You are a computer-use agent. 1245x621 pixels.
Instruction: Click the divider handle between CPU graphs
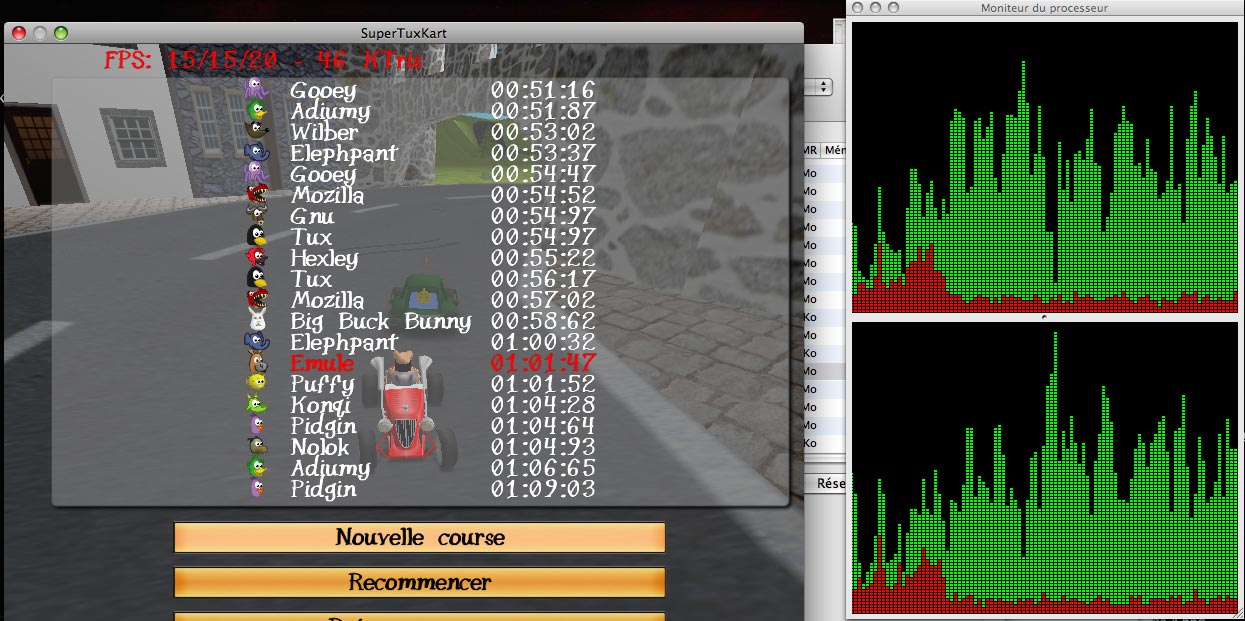(x=1043, y=317)
